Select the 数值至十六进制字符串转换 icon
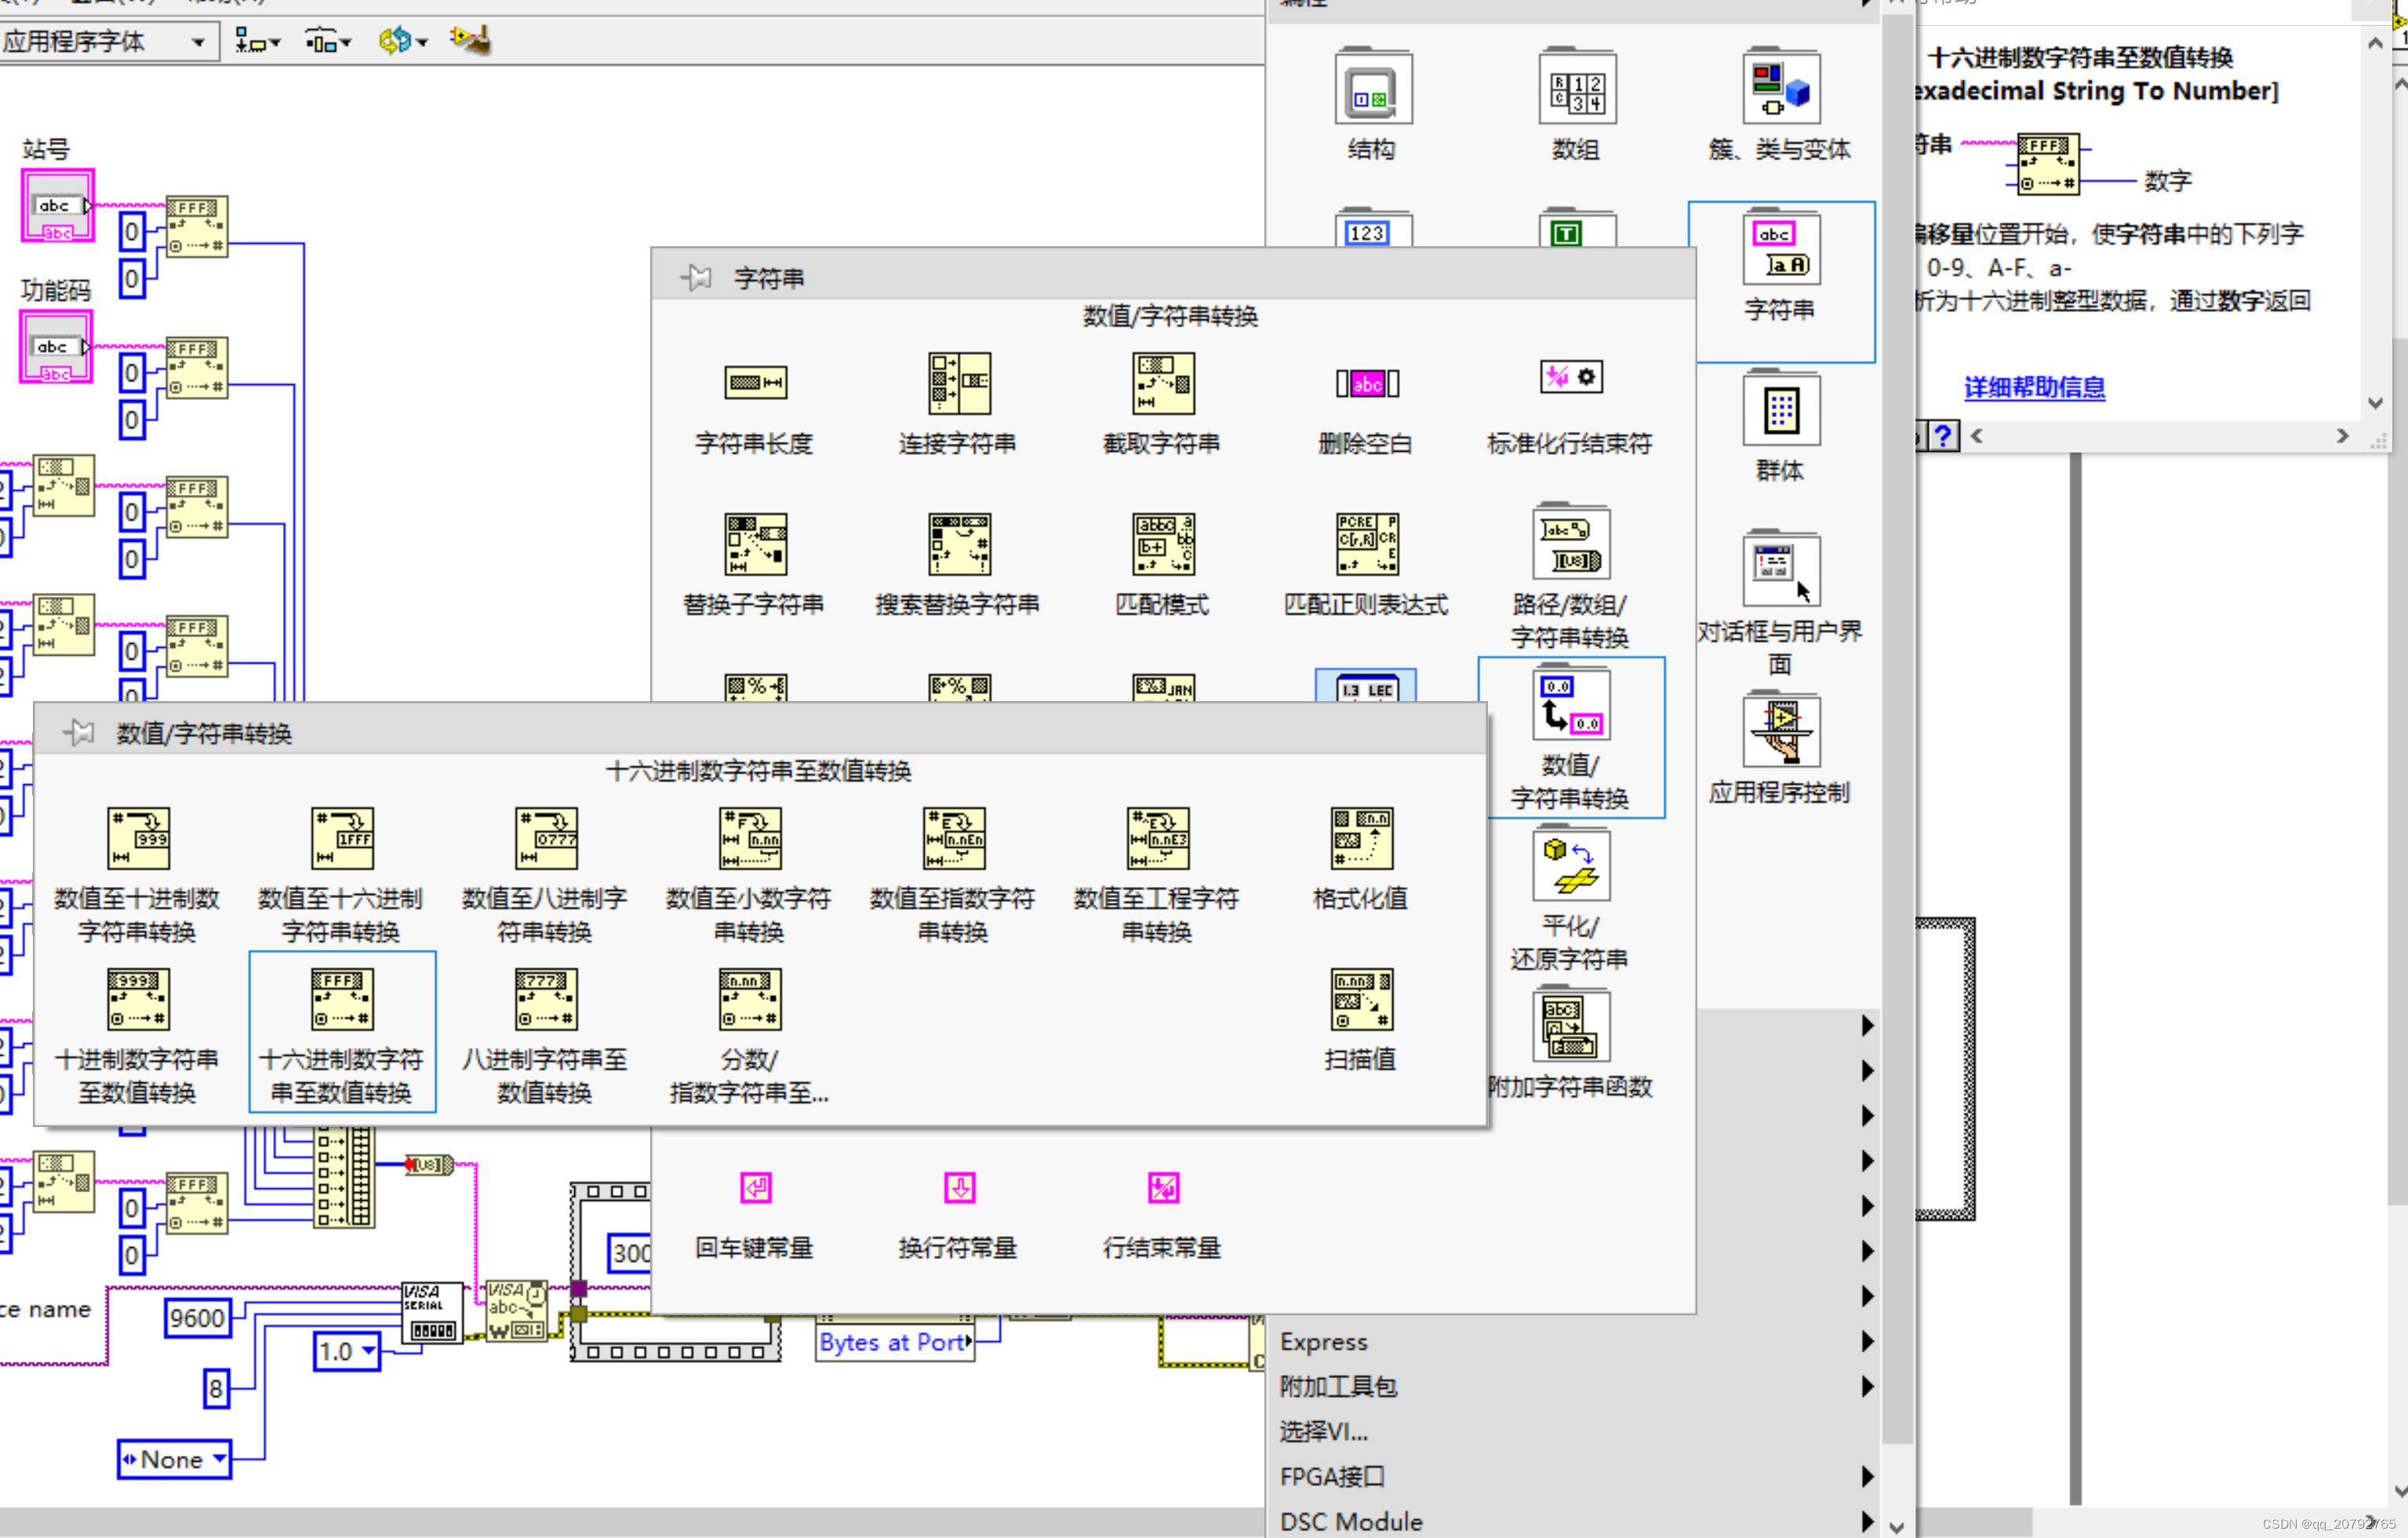This screenshot has width=2408, height=1538. pos(342,838)
